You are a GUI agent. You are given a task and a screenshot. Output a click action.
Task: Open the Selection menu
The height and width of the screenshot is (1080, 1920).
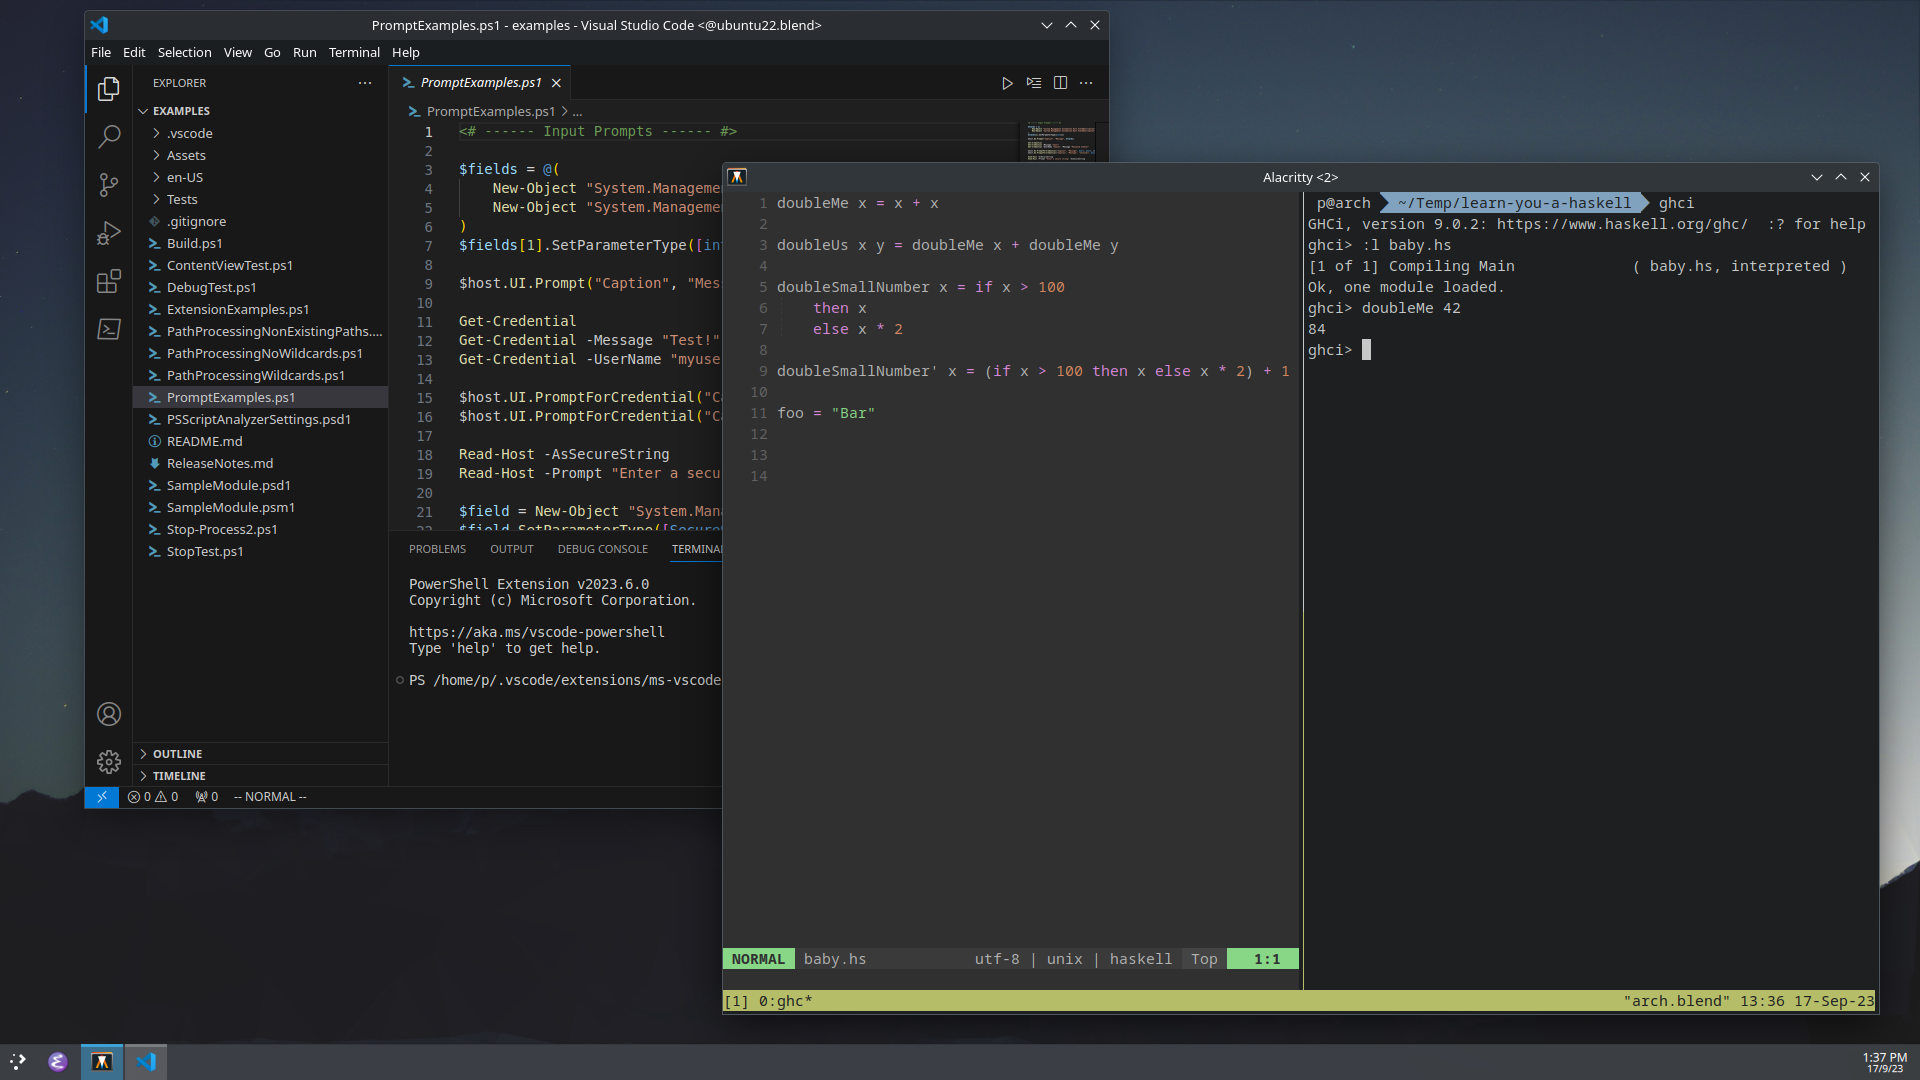pos(184,52)
